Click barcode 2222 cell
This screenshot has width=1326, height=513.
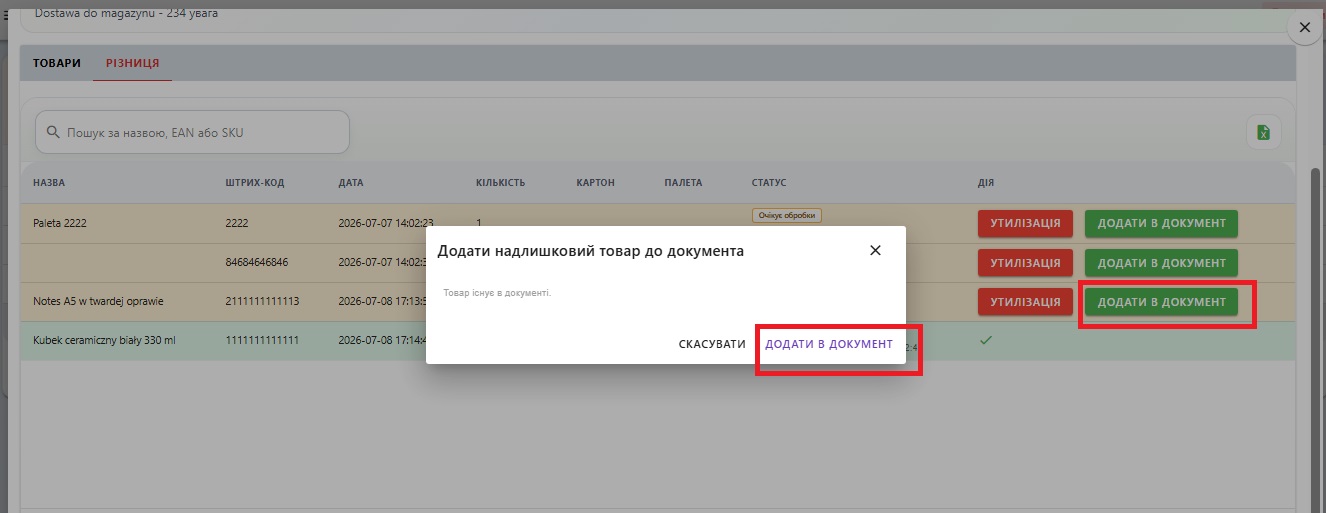(237, 223)
